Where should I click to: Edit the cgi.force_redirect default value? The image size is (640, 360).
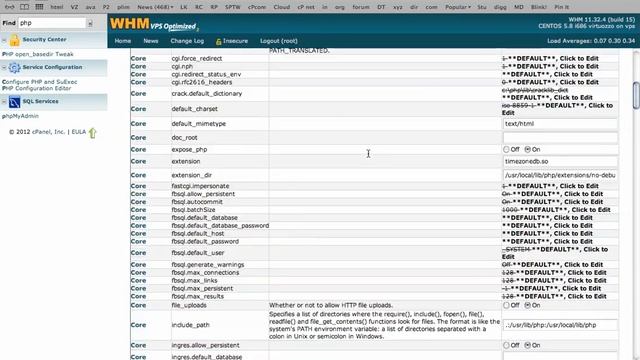550,58
